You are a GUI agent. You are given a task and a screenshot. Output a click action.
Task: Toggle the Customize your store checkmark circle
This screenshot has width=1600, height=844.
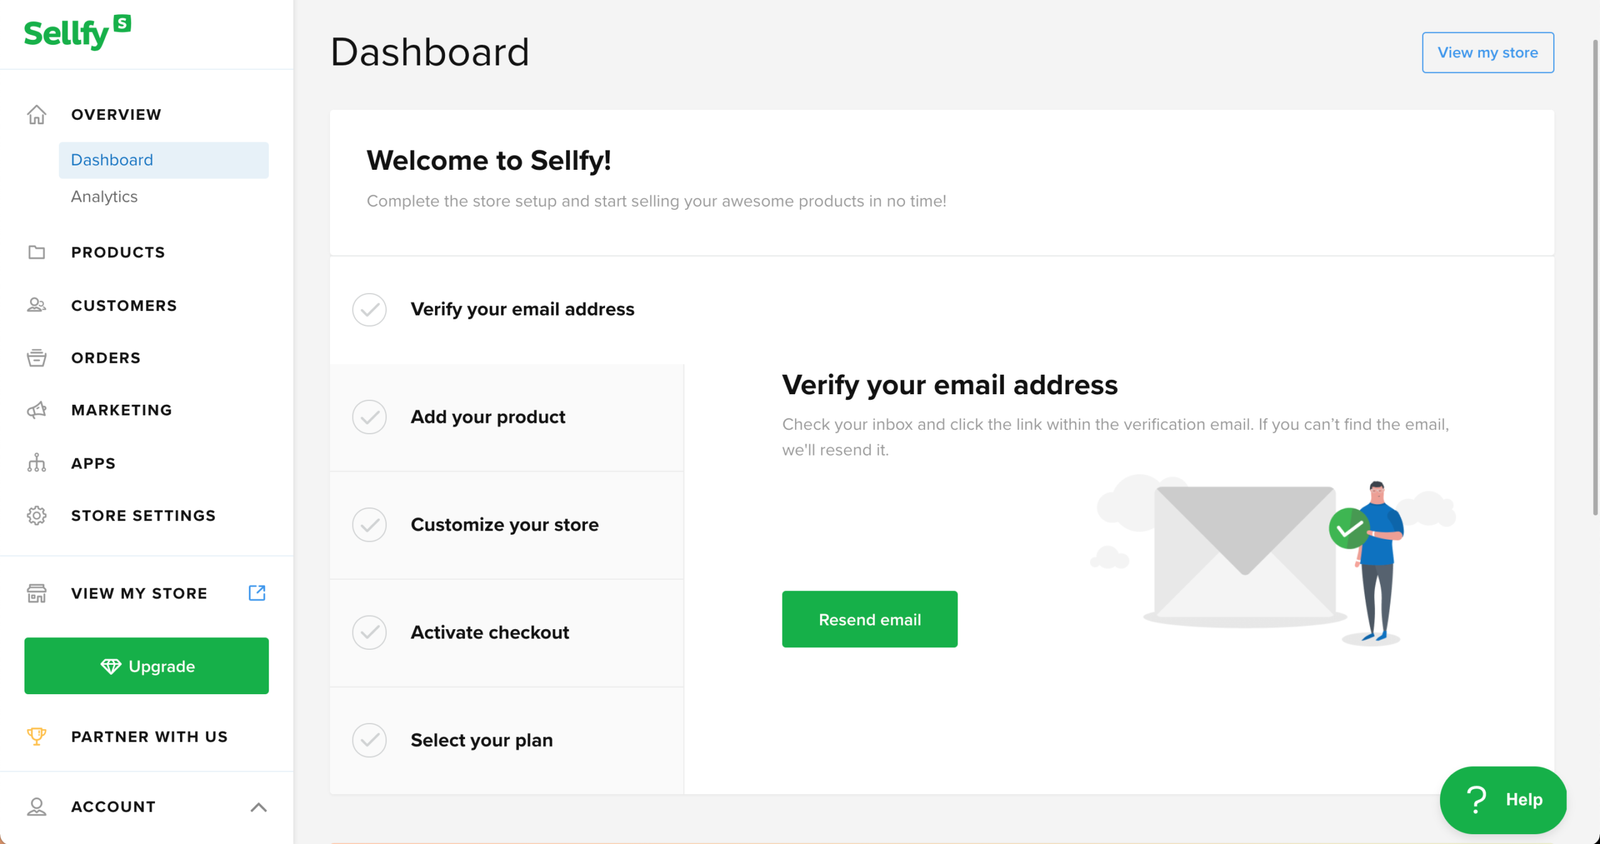coord(369,525)
